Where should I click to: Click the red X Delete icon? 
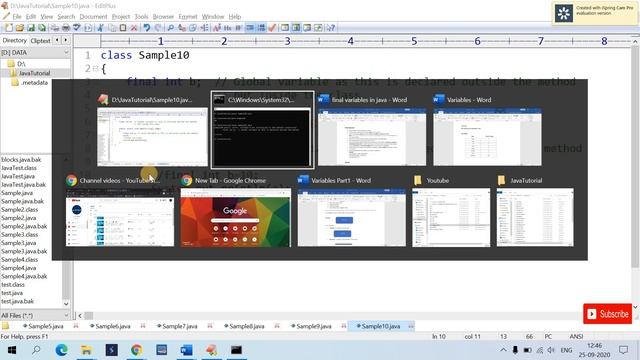click(x=134, y=28)
